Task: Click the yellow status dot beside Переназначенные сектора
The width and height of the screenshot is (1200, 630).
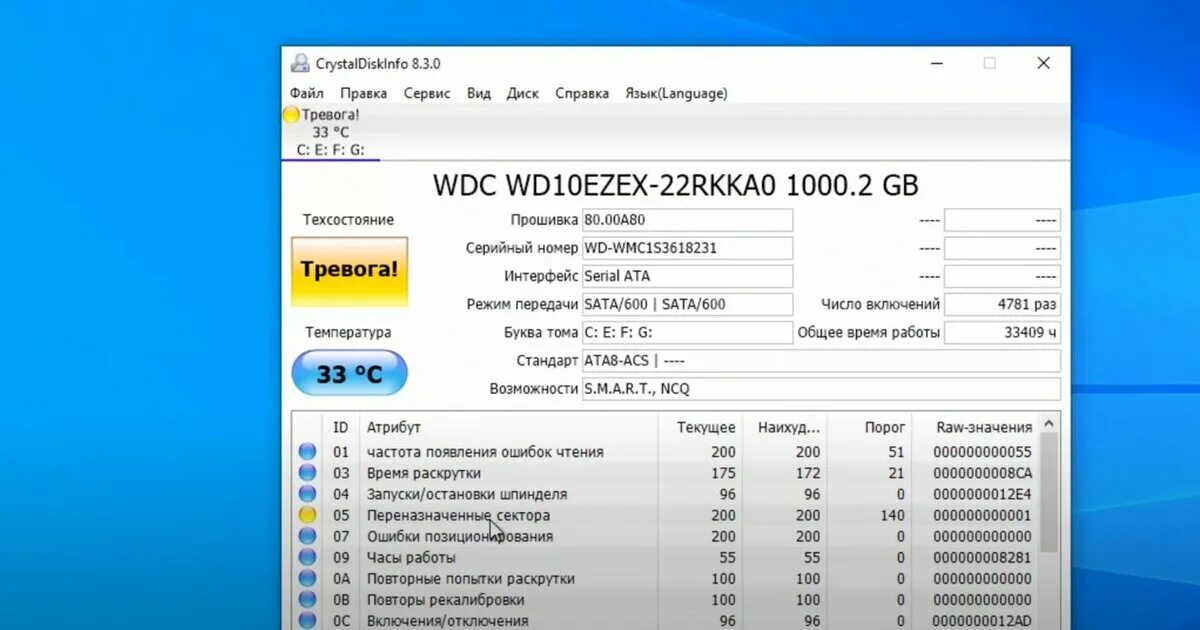Action: coord(309,514)
